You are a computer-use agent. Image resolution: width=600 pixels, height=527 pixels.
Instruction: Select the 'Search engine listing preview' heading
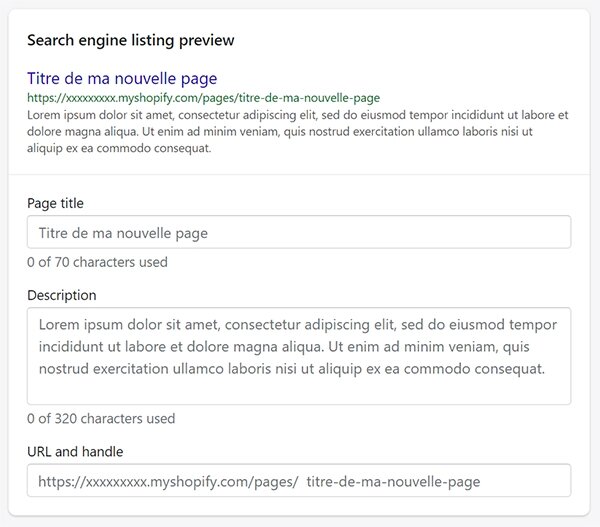[x=130, y=40]
